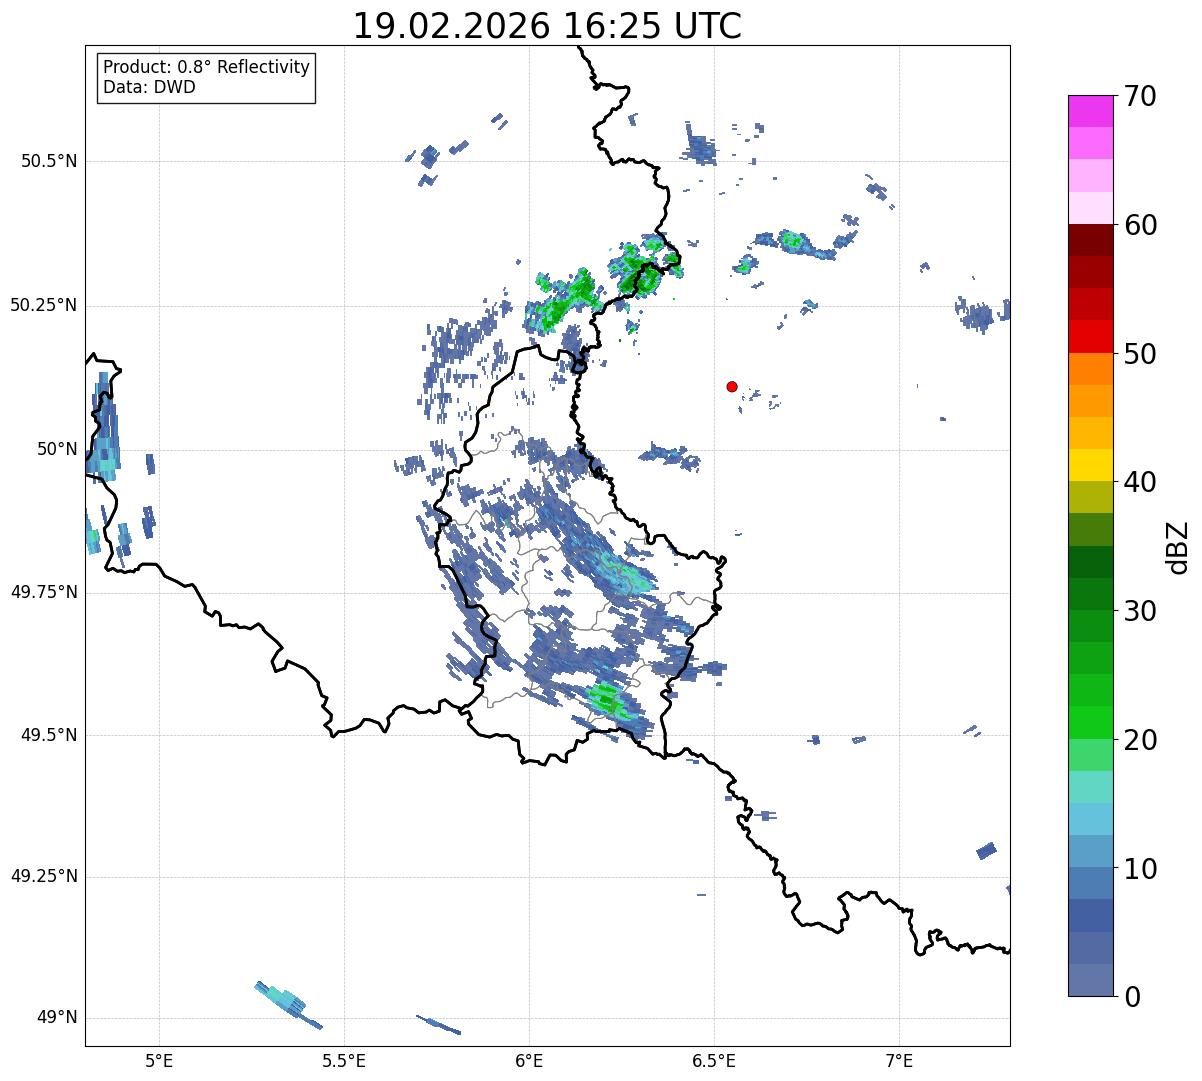The width and height of the screenshot is (1202, 1081).
Task: Click the 50.5°N latitude label
Action: tap(49, 161)
